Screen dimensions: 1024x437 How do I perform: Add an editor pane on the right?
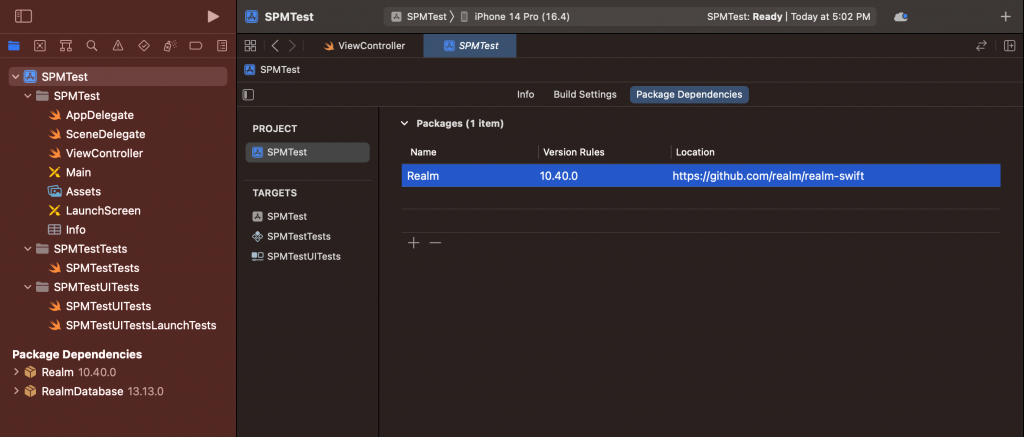1009,46
